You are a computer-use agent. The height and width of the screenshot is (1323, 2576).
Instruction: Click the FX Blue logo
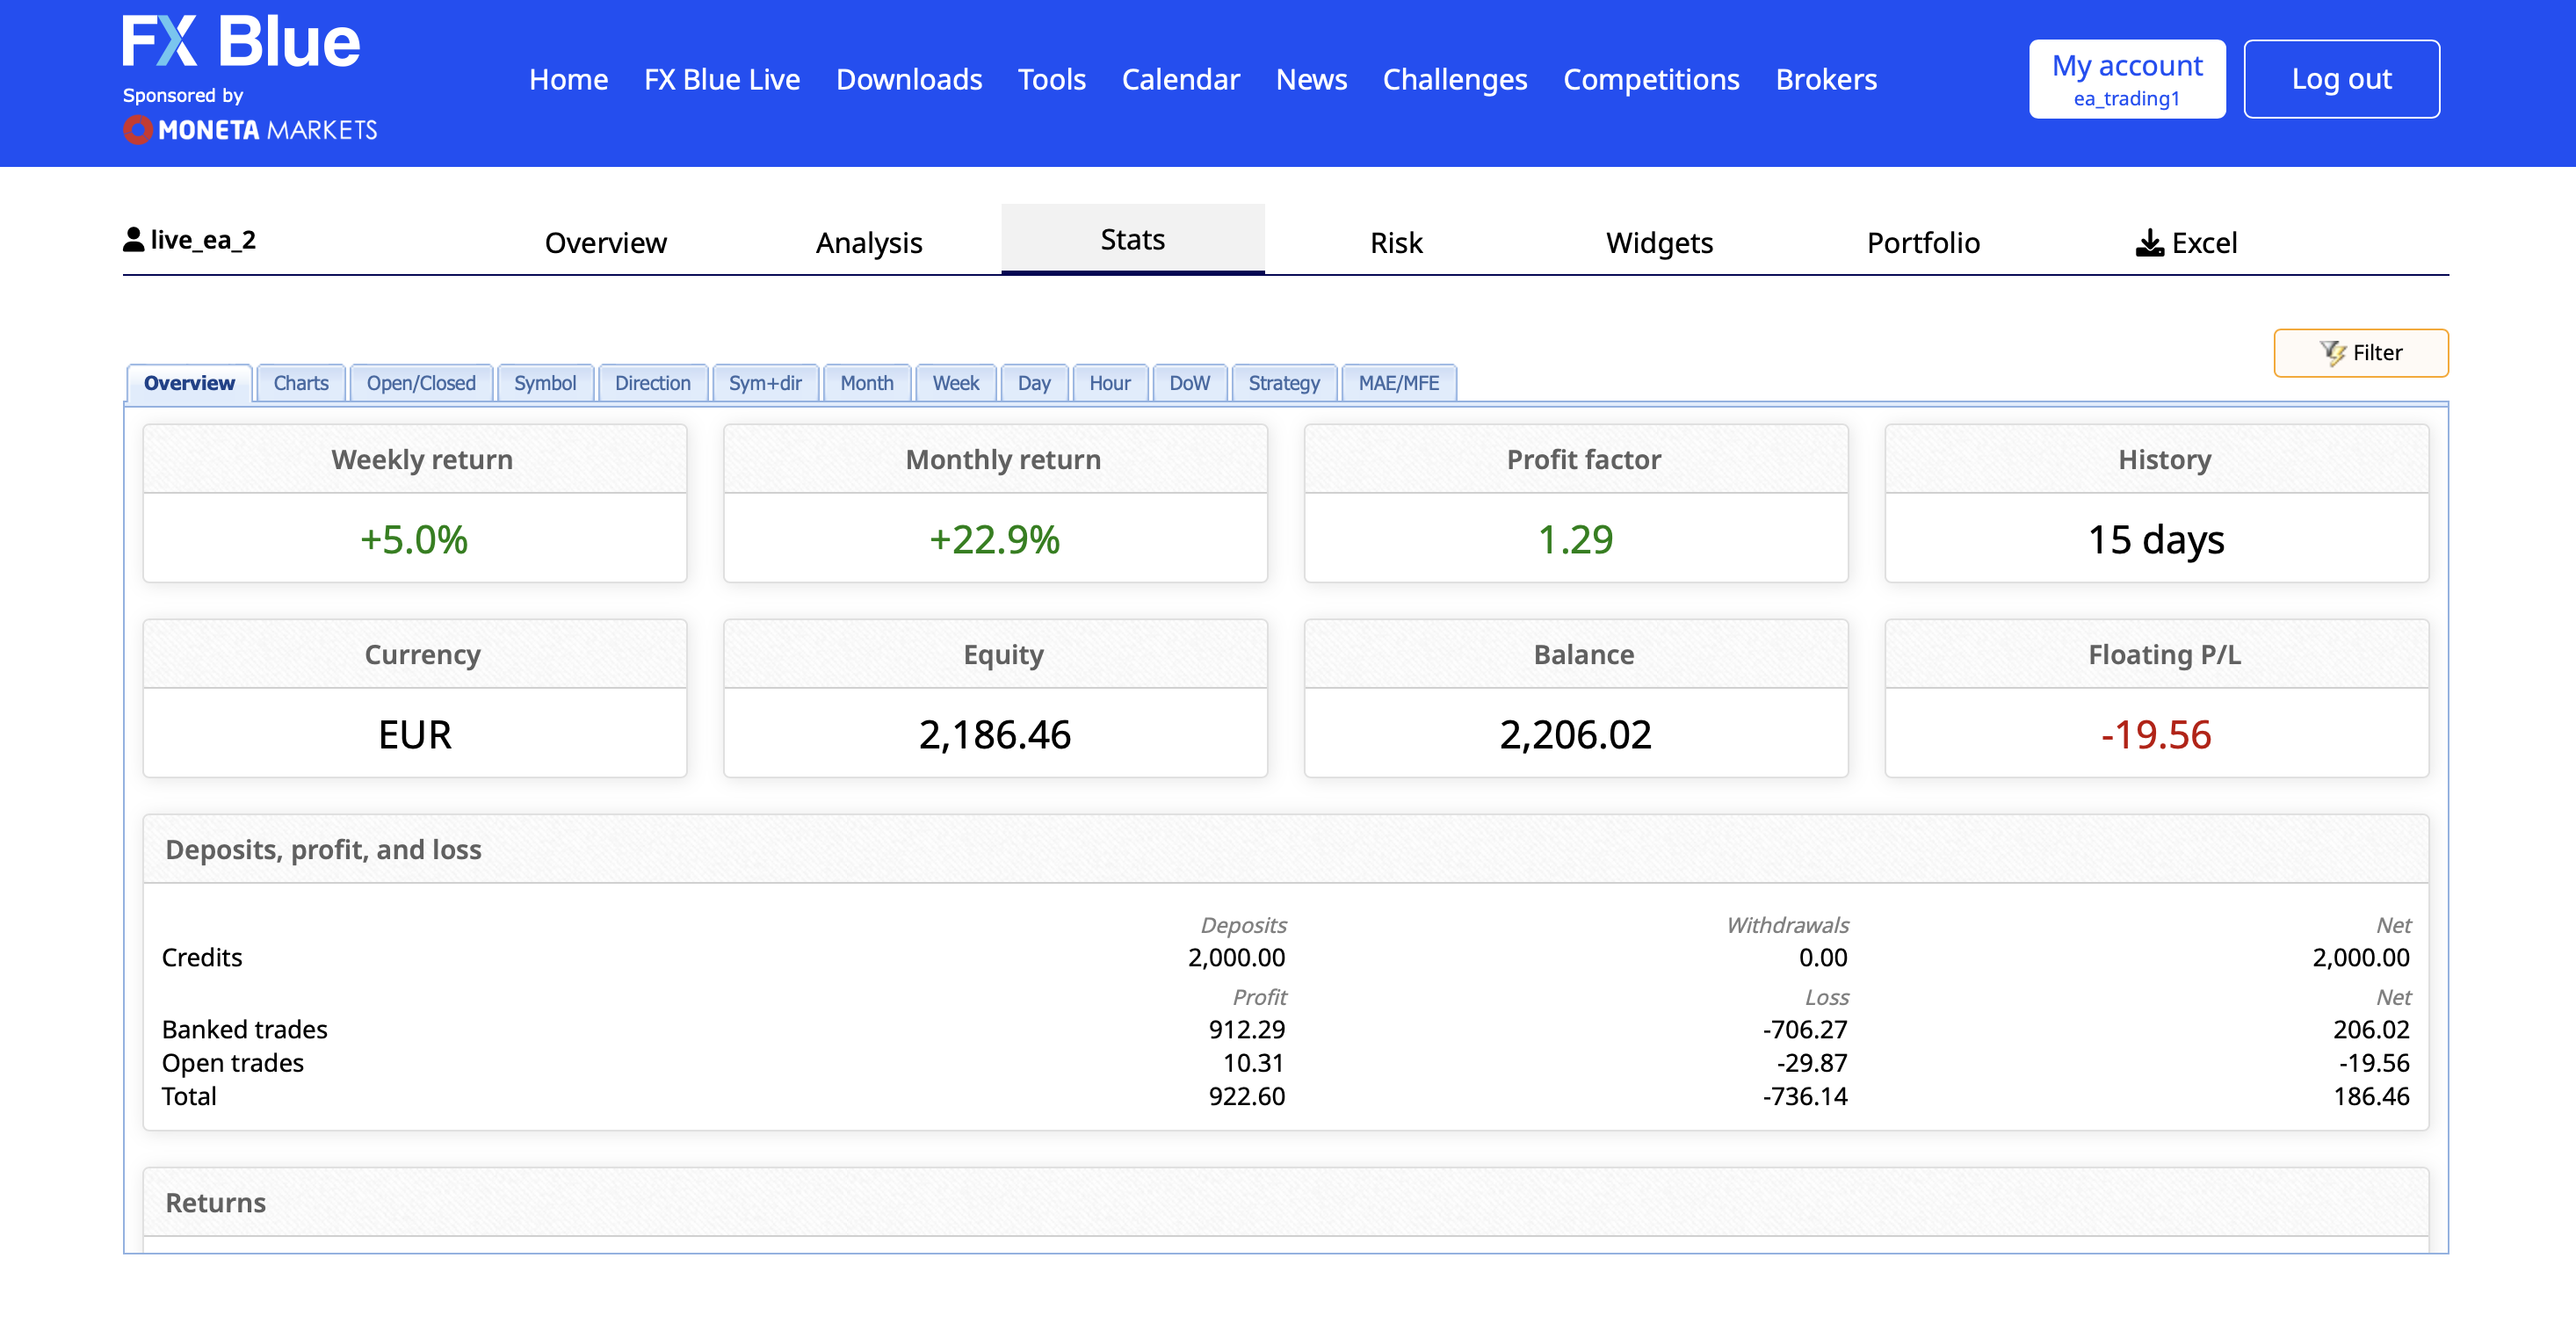click(240, 42)
